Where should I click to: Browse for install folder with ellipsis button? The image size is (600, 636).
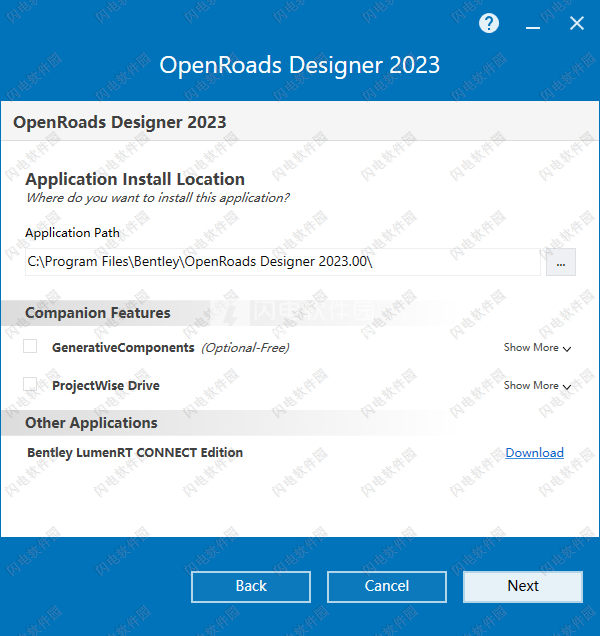click(561, 262)
